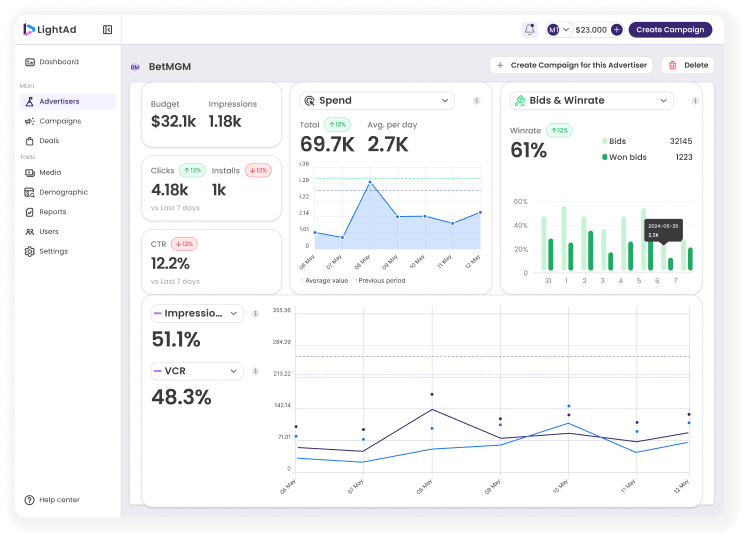748x541 pixels.
Task: Click the info icon beside Bids & Winrate
Action: tap(695, 101)
